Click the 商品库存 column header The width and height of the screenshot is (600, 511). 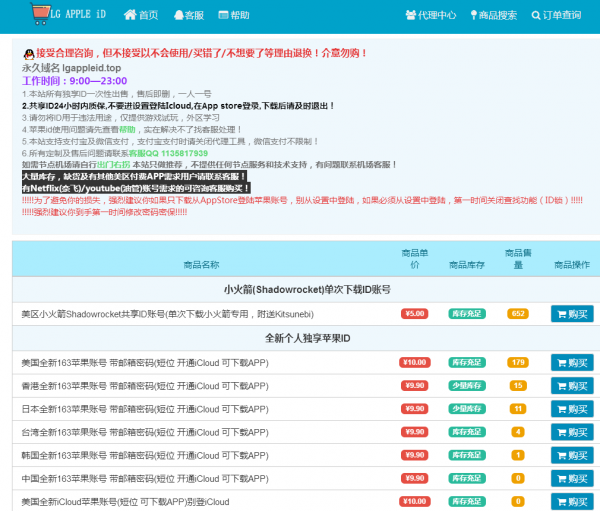(467, 264)
